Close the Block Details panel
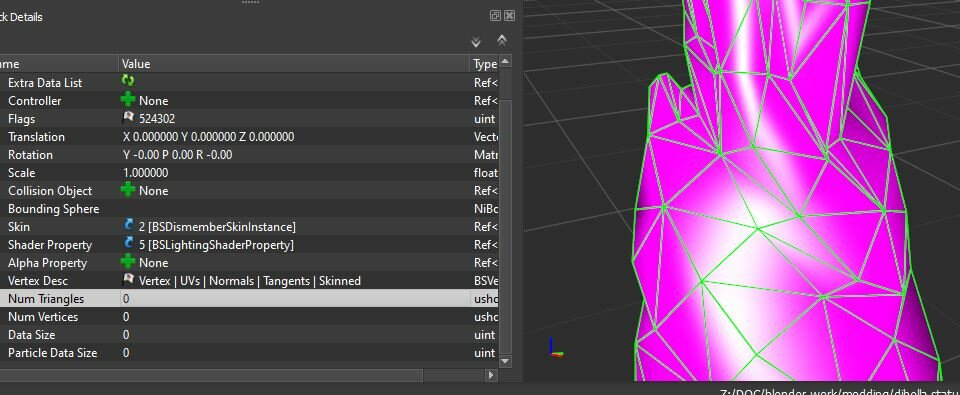 (x=509, y=16)
